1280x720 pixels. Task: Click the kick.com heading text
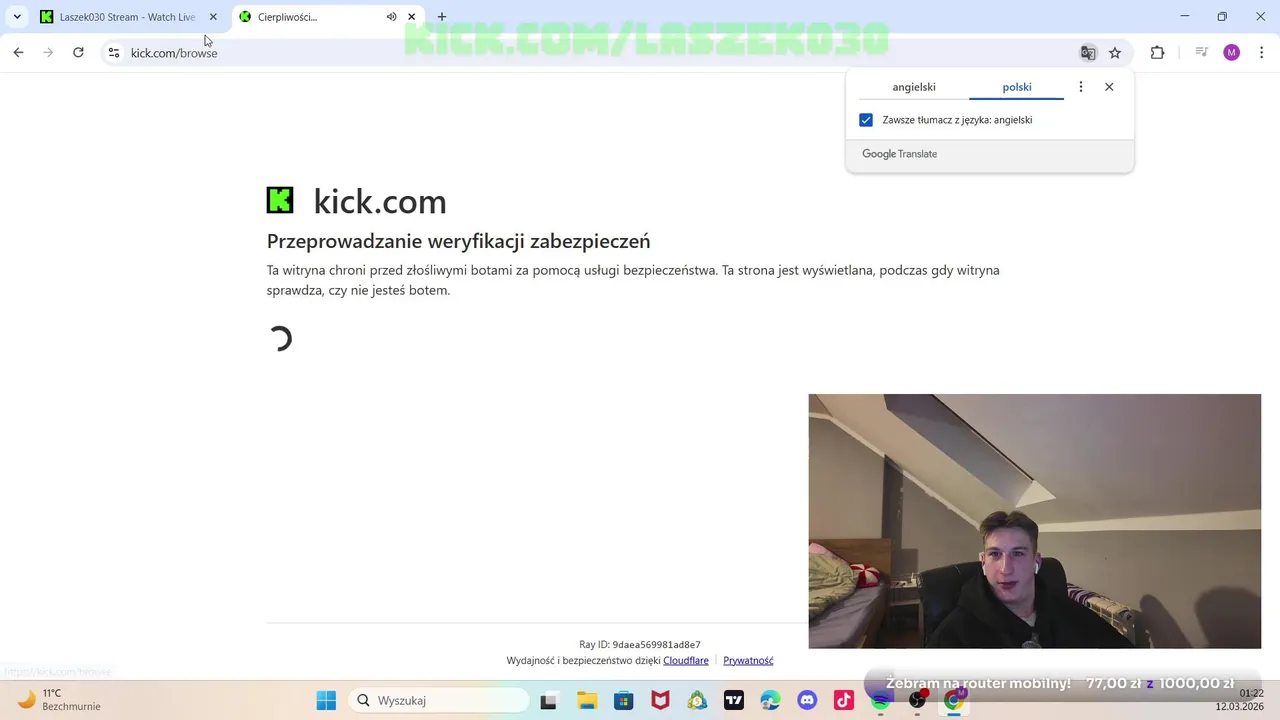pos(380,201)
